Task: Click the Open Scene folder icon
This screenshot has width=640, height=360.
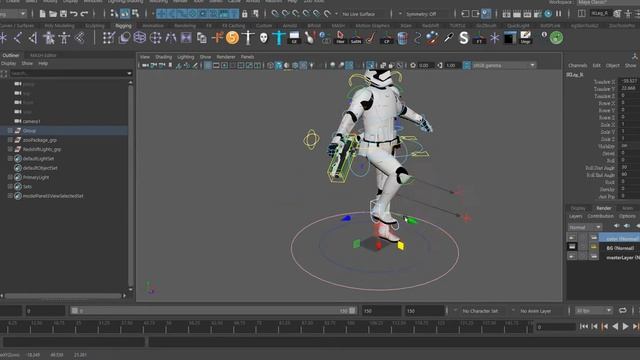Action: (53, 14)
